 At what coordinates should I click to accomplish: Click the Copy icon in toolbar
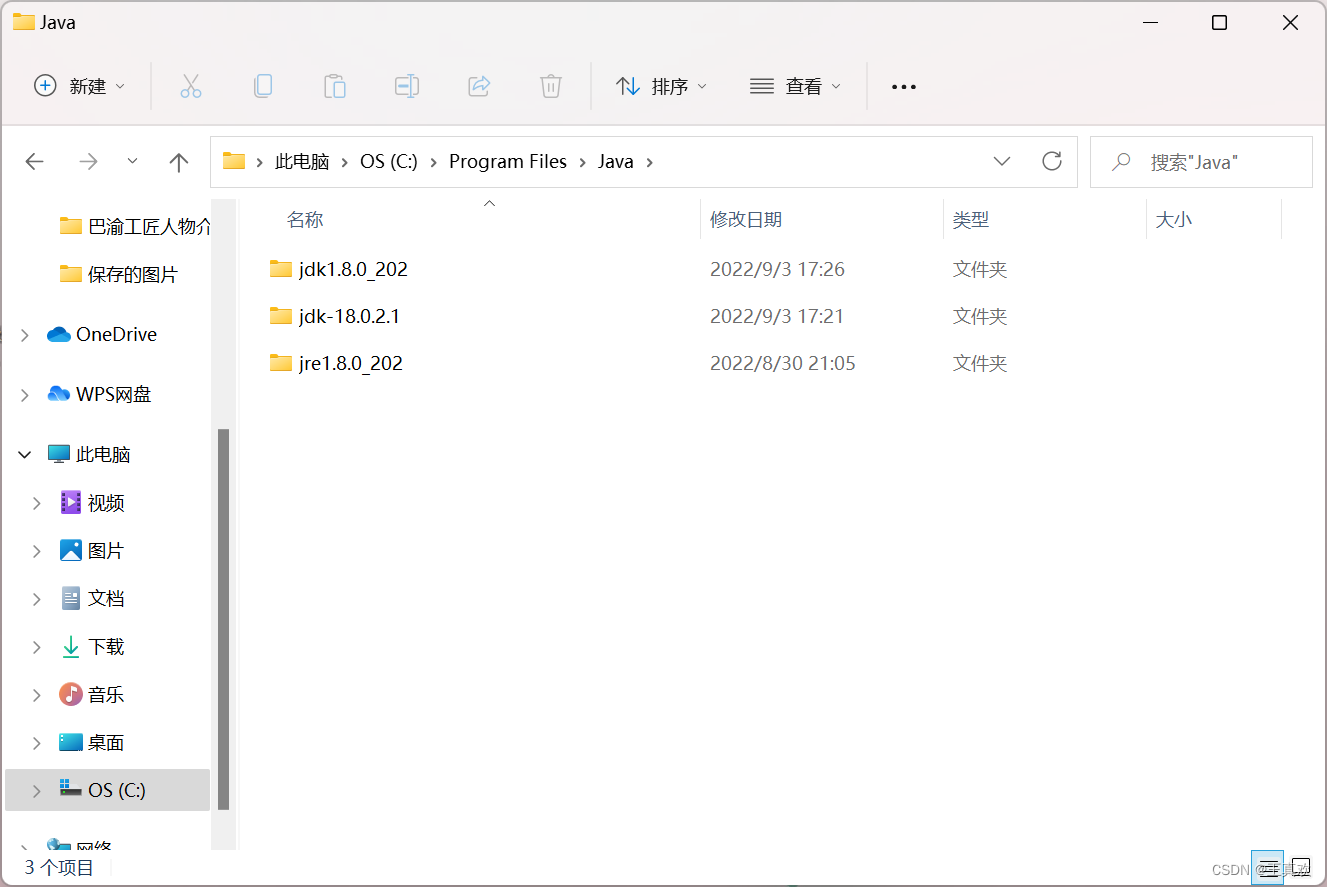click(x=263, y=87)
